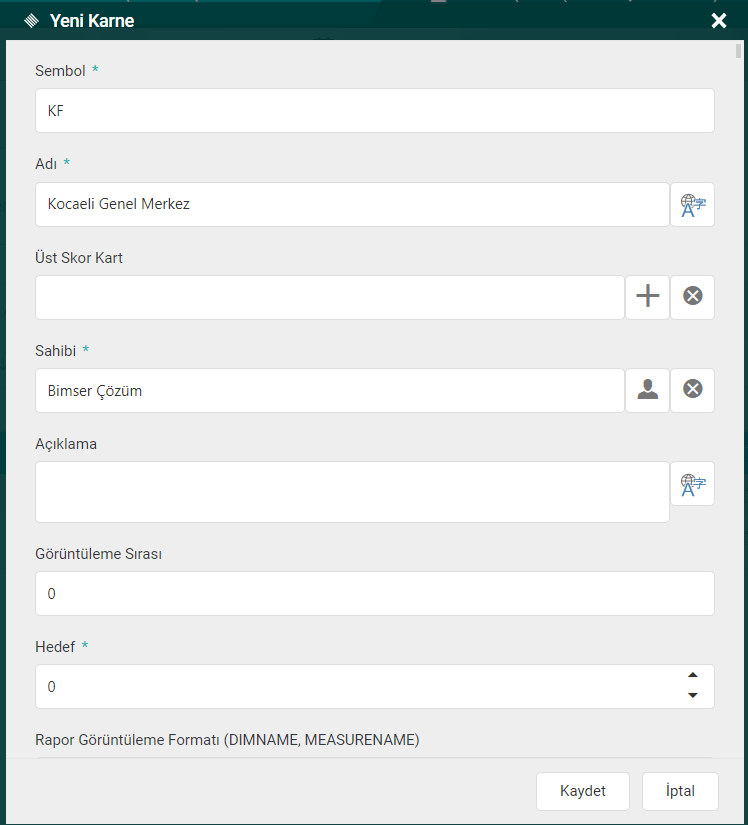Decrease the Hedef value with down arrow
The height and width of the screenshot is (825, 748).
pyautogui.click(x=693, y=696)
